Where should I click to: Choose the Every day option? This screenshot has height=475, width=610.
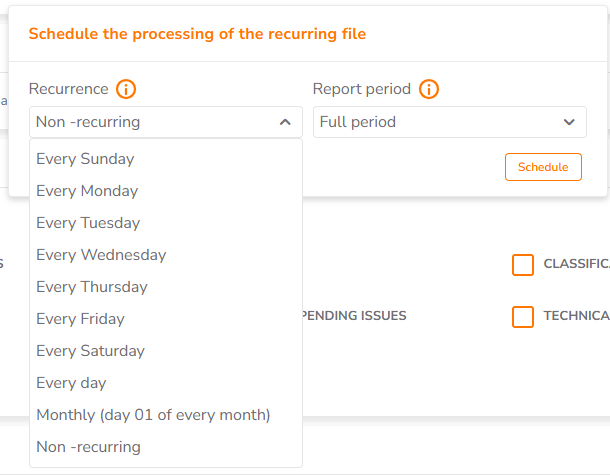click(x=166, y=383)
